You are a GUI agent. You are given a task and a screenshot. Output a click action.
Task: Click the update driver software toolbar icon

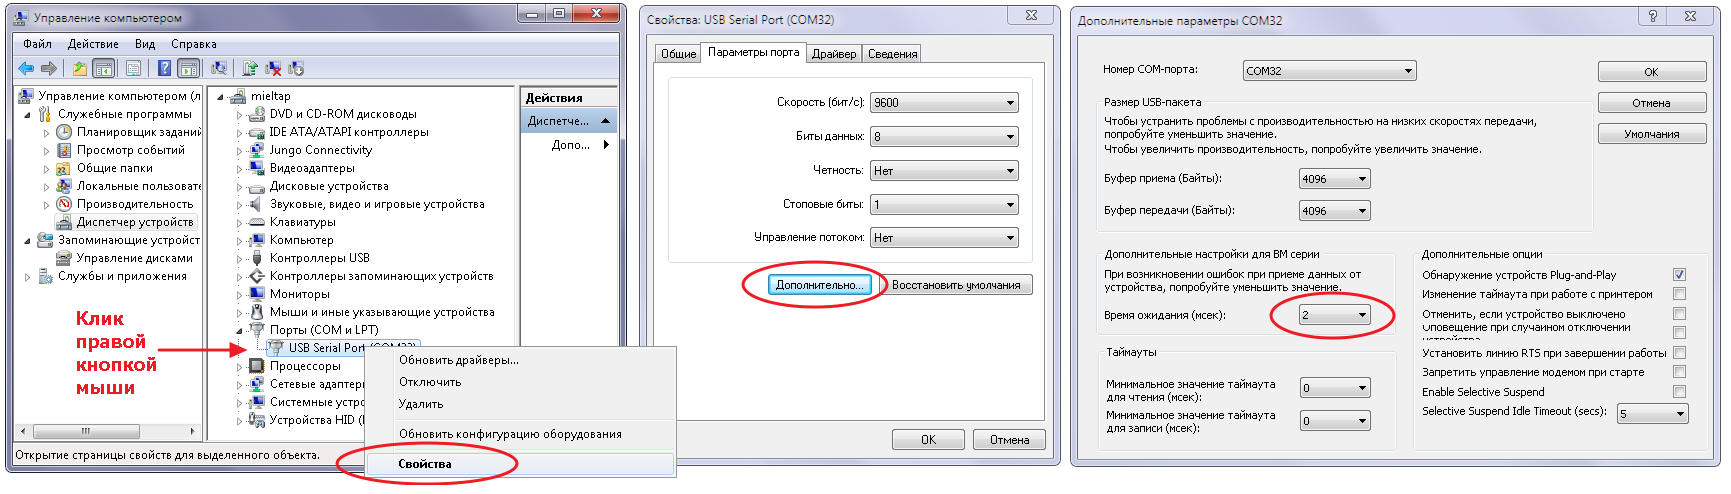(249, 69)
